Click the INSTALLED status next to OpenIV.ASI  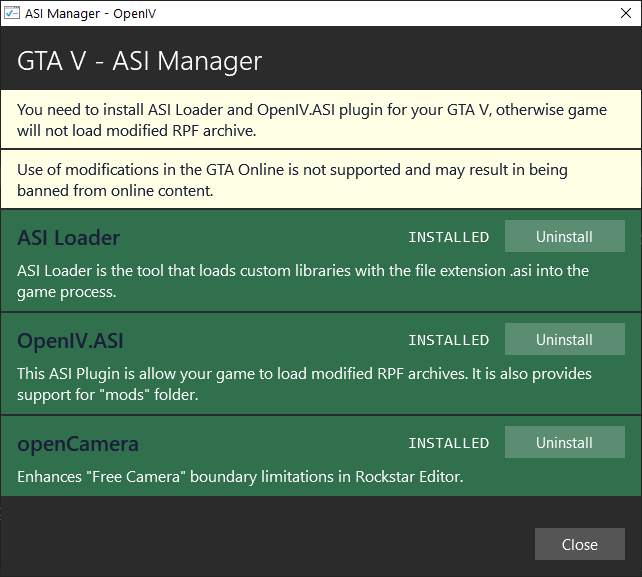(449, 340)
